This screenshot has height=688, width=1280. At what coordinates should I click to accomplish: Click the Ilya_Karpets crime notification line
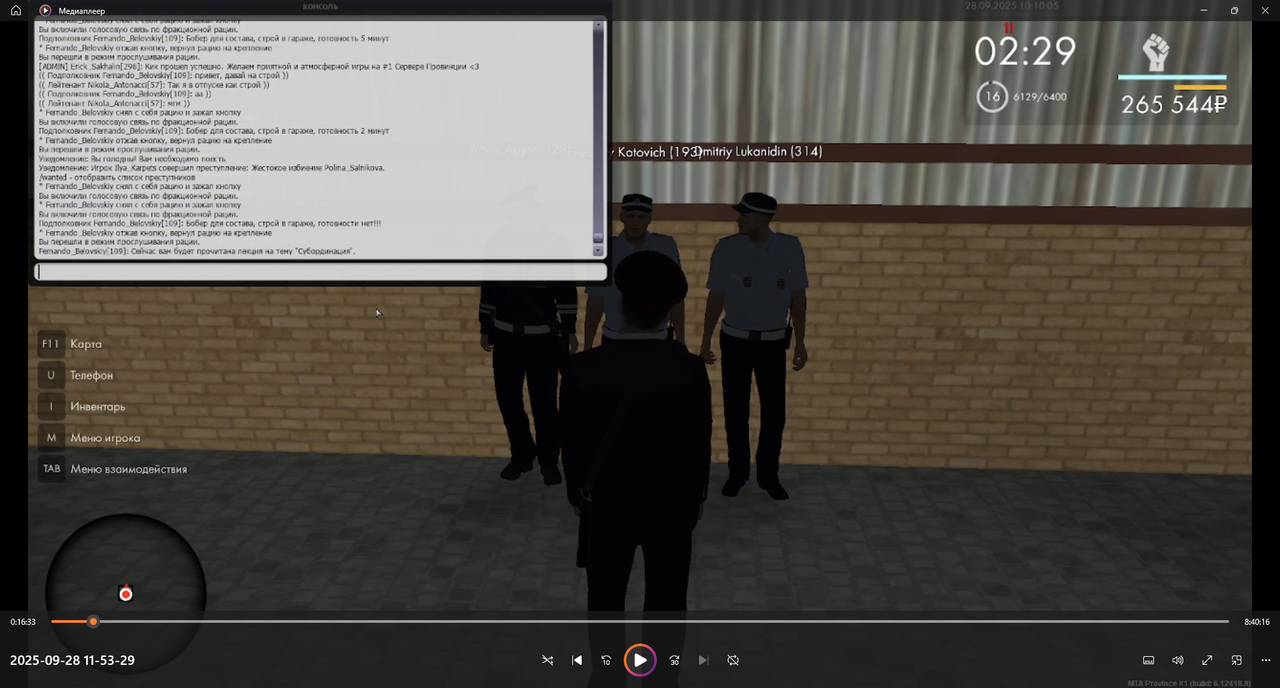click(211, 168)
